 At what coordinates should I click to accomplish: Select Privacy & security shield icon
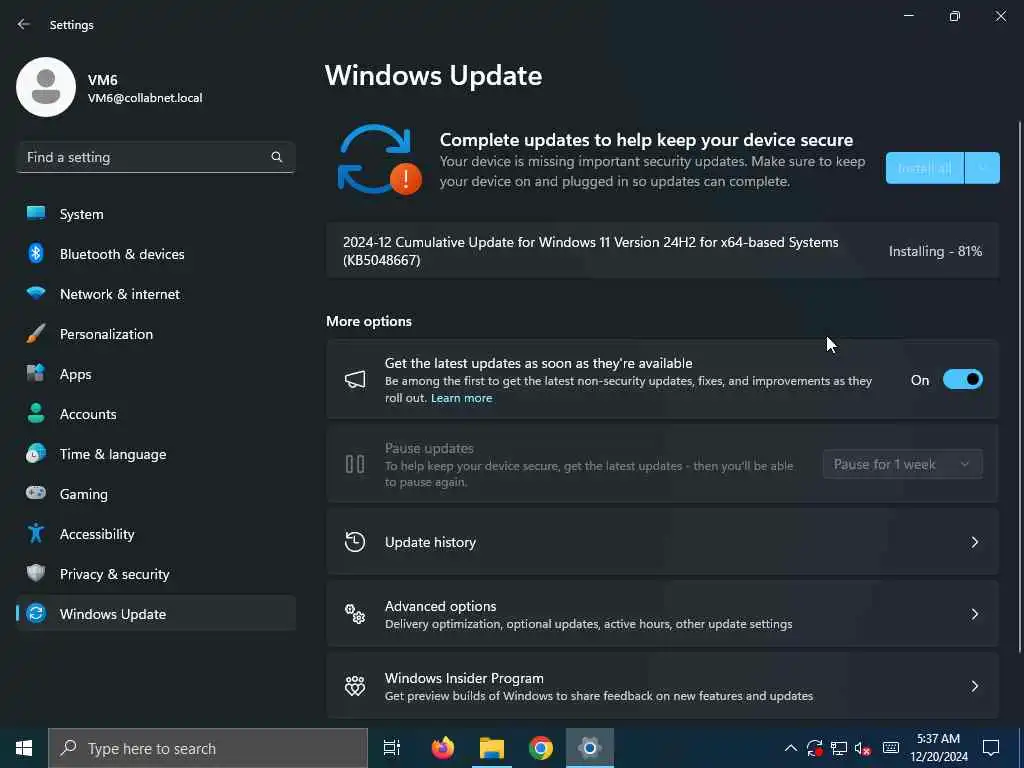pyautogui.click(x=36, y=573)
